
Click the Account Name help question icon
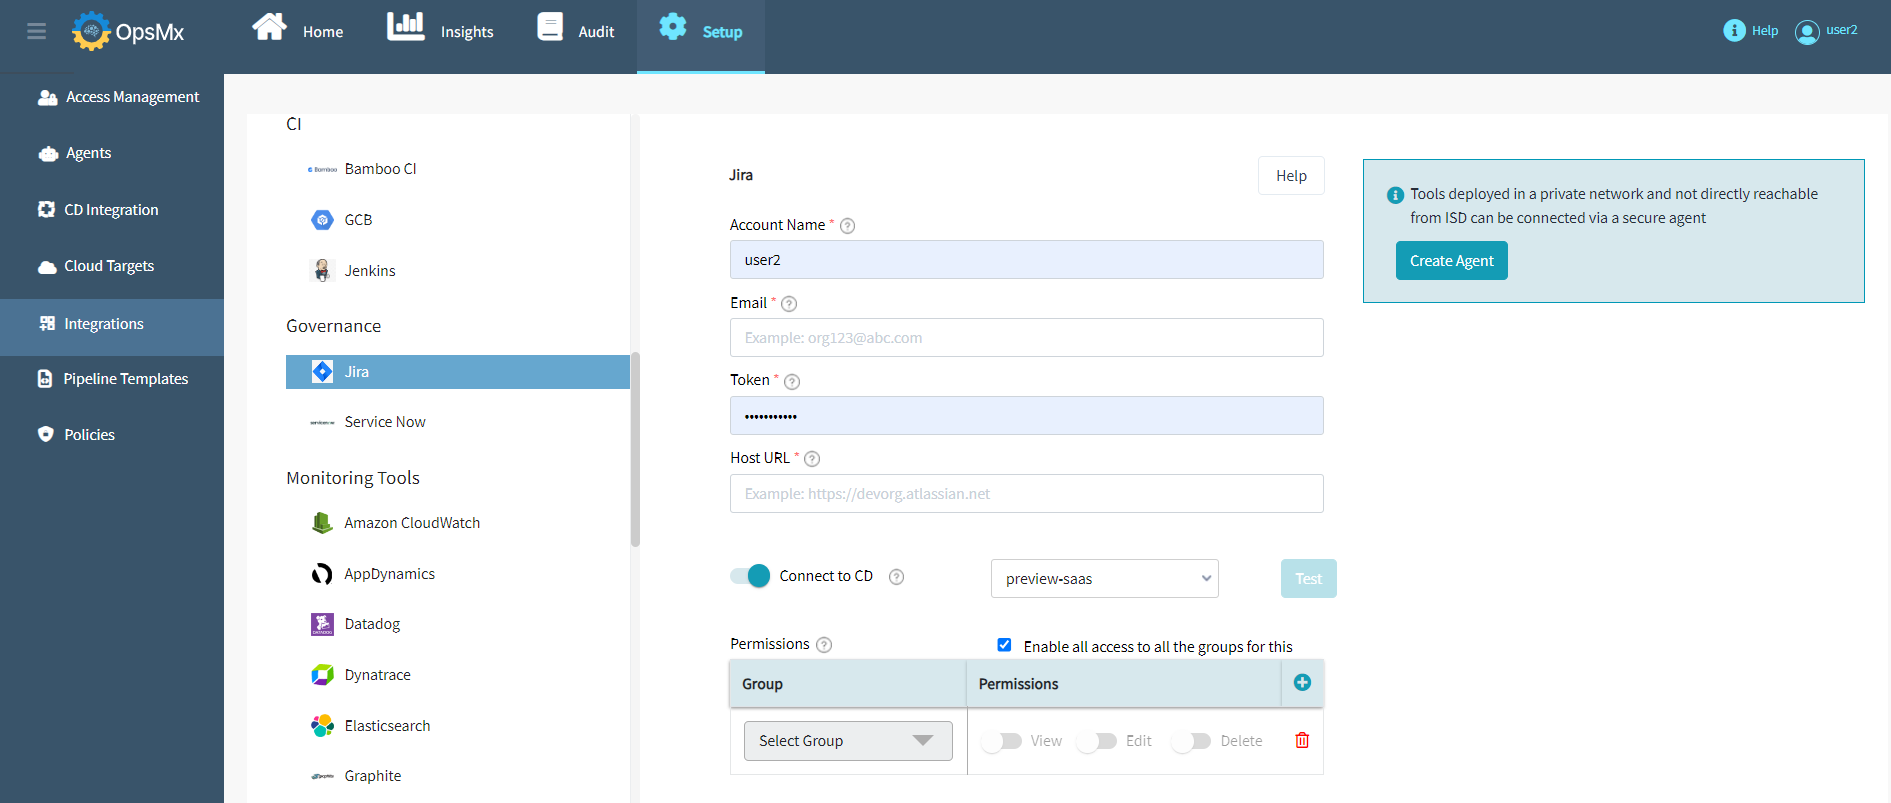point(847,226)
